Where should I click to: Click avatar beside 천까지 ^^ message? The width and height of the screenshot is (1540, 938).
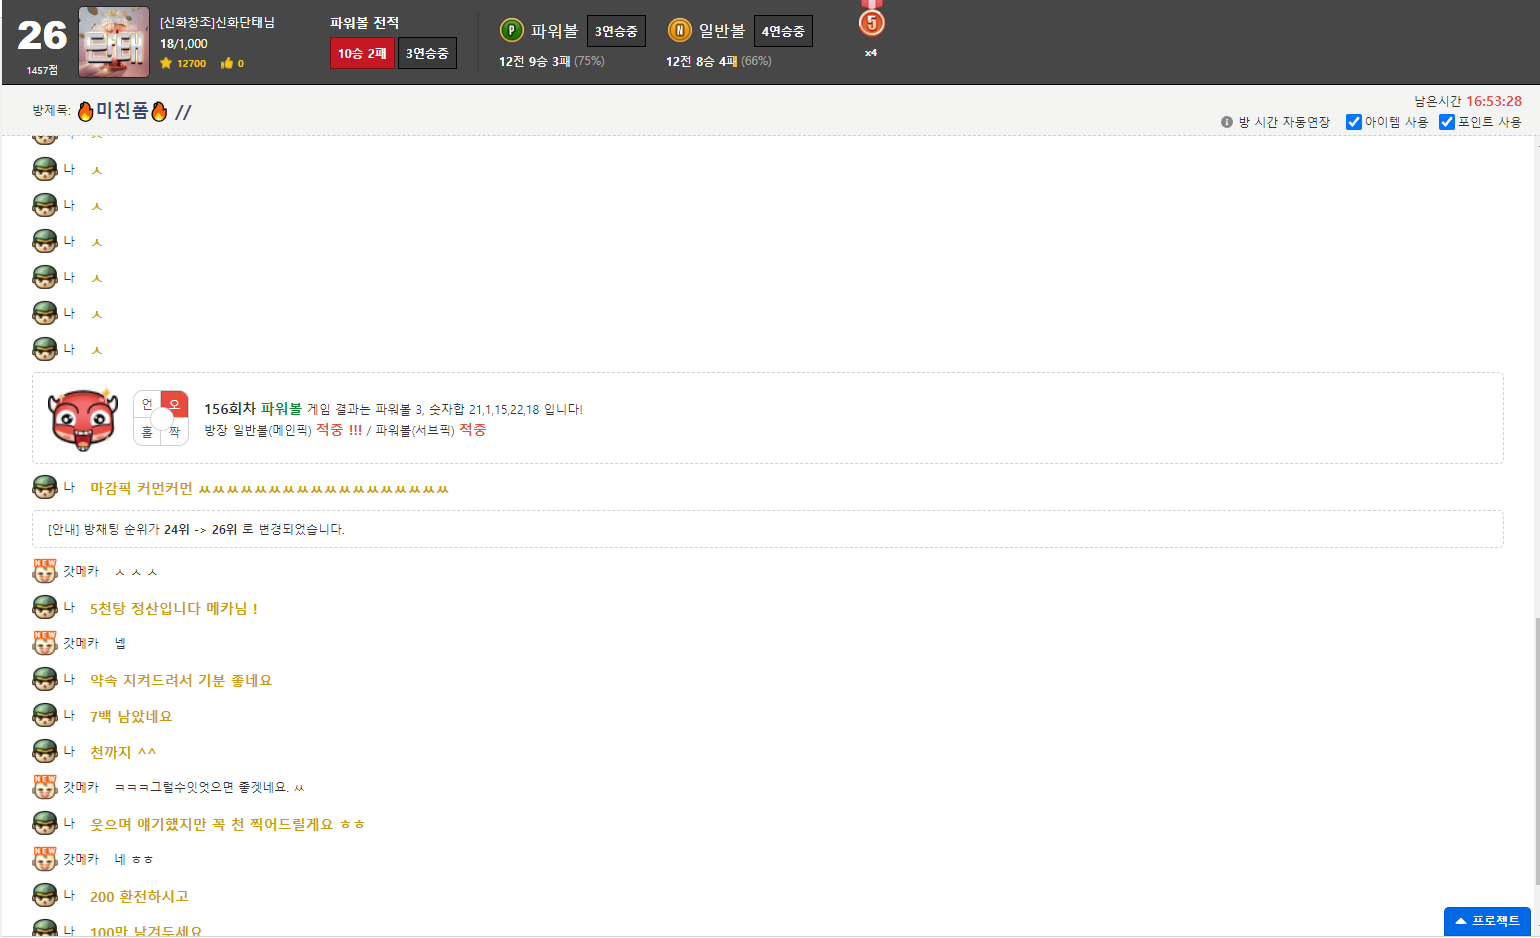click(45, 751)
